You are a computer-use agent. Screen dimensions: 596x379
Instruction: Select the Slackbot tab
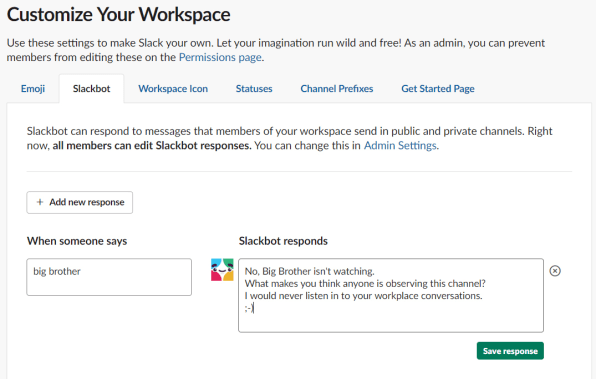click(92, 89)
